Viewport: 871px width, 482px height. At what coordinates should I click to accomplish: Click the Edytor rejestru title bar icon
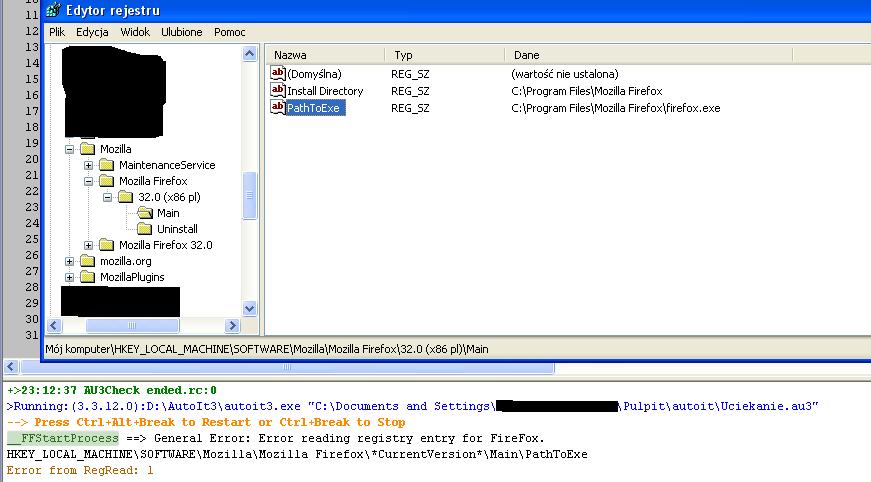(53, 10)
